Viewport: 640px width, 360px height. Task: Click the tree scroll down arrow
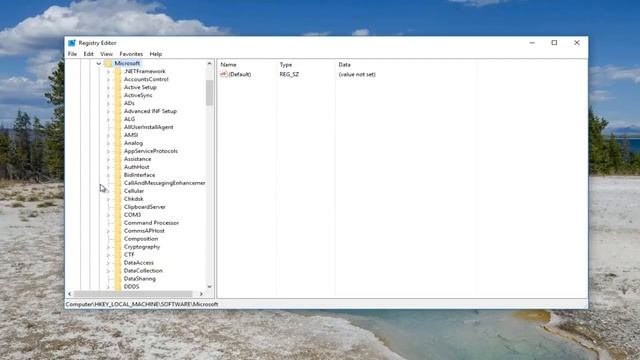pos(209,287)
